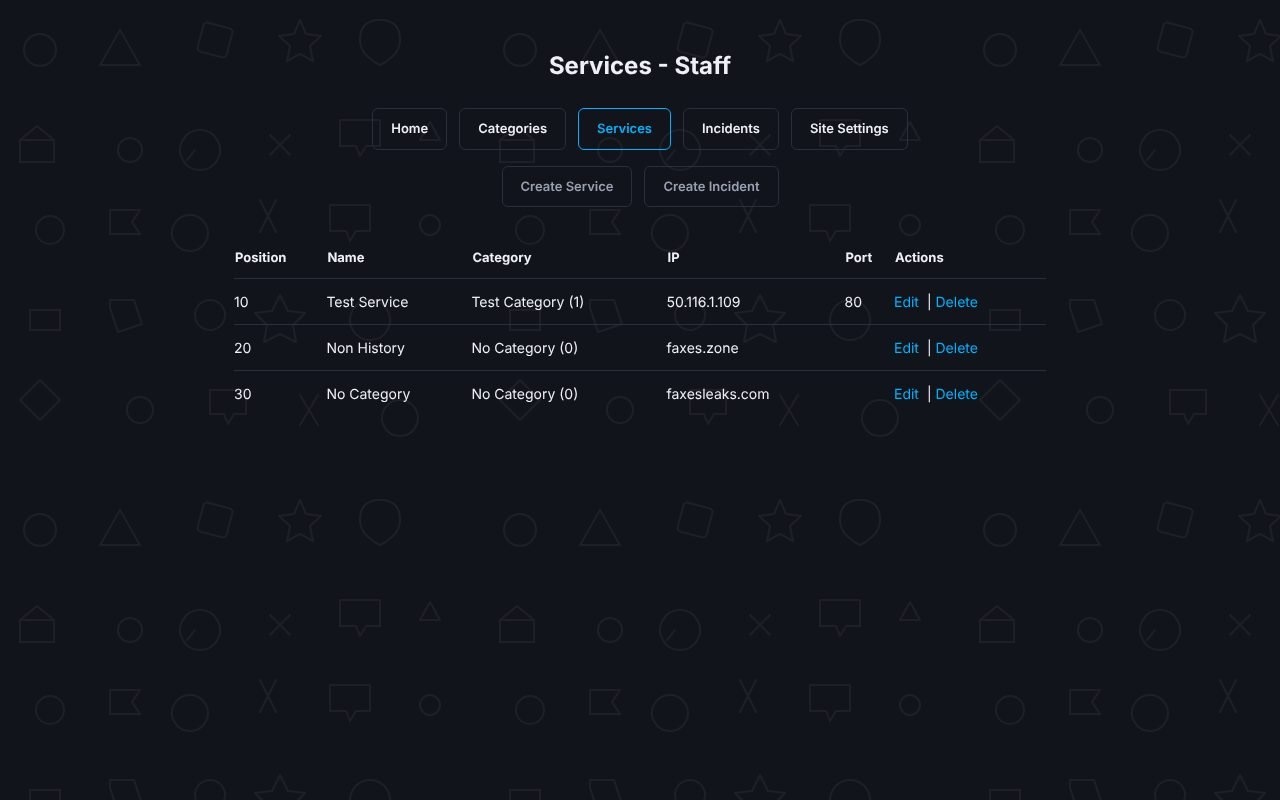Viewport: 1280px width, 800px height.
Task: Delete the faxesleaks.com service
Action: (x=956, y=394)
